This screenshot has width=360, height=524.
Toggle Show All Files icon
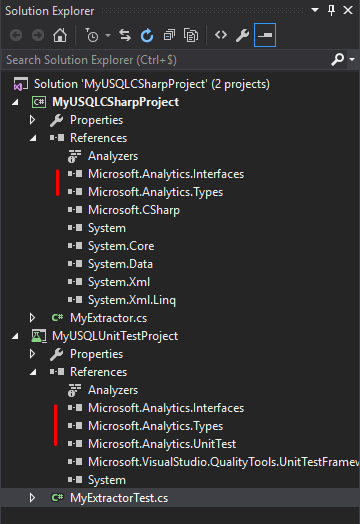point(191,35)
